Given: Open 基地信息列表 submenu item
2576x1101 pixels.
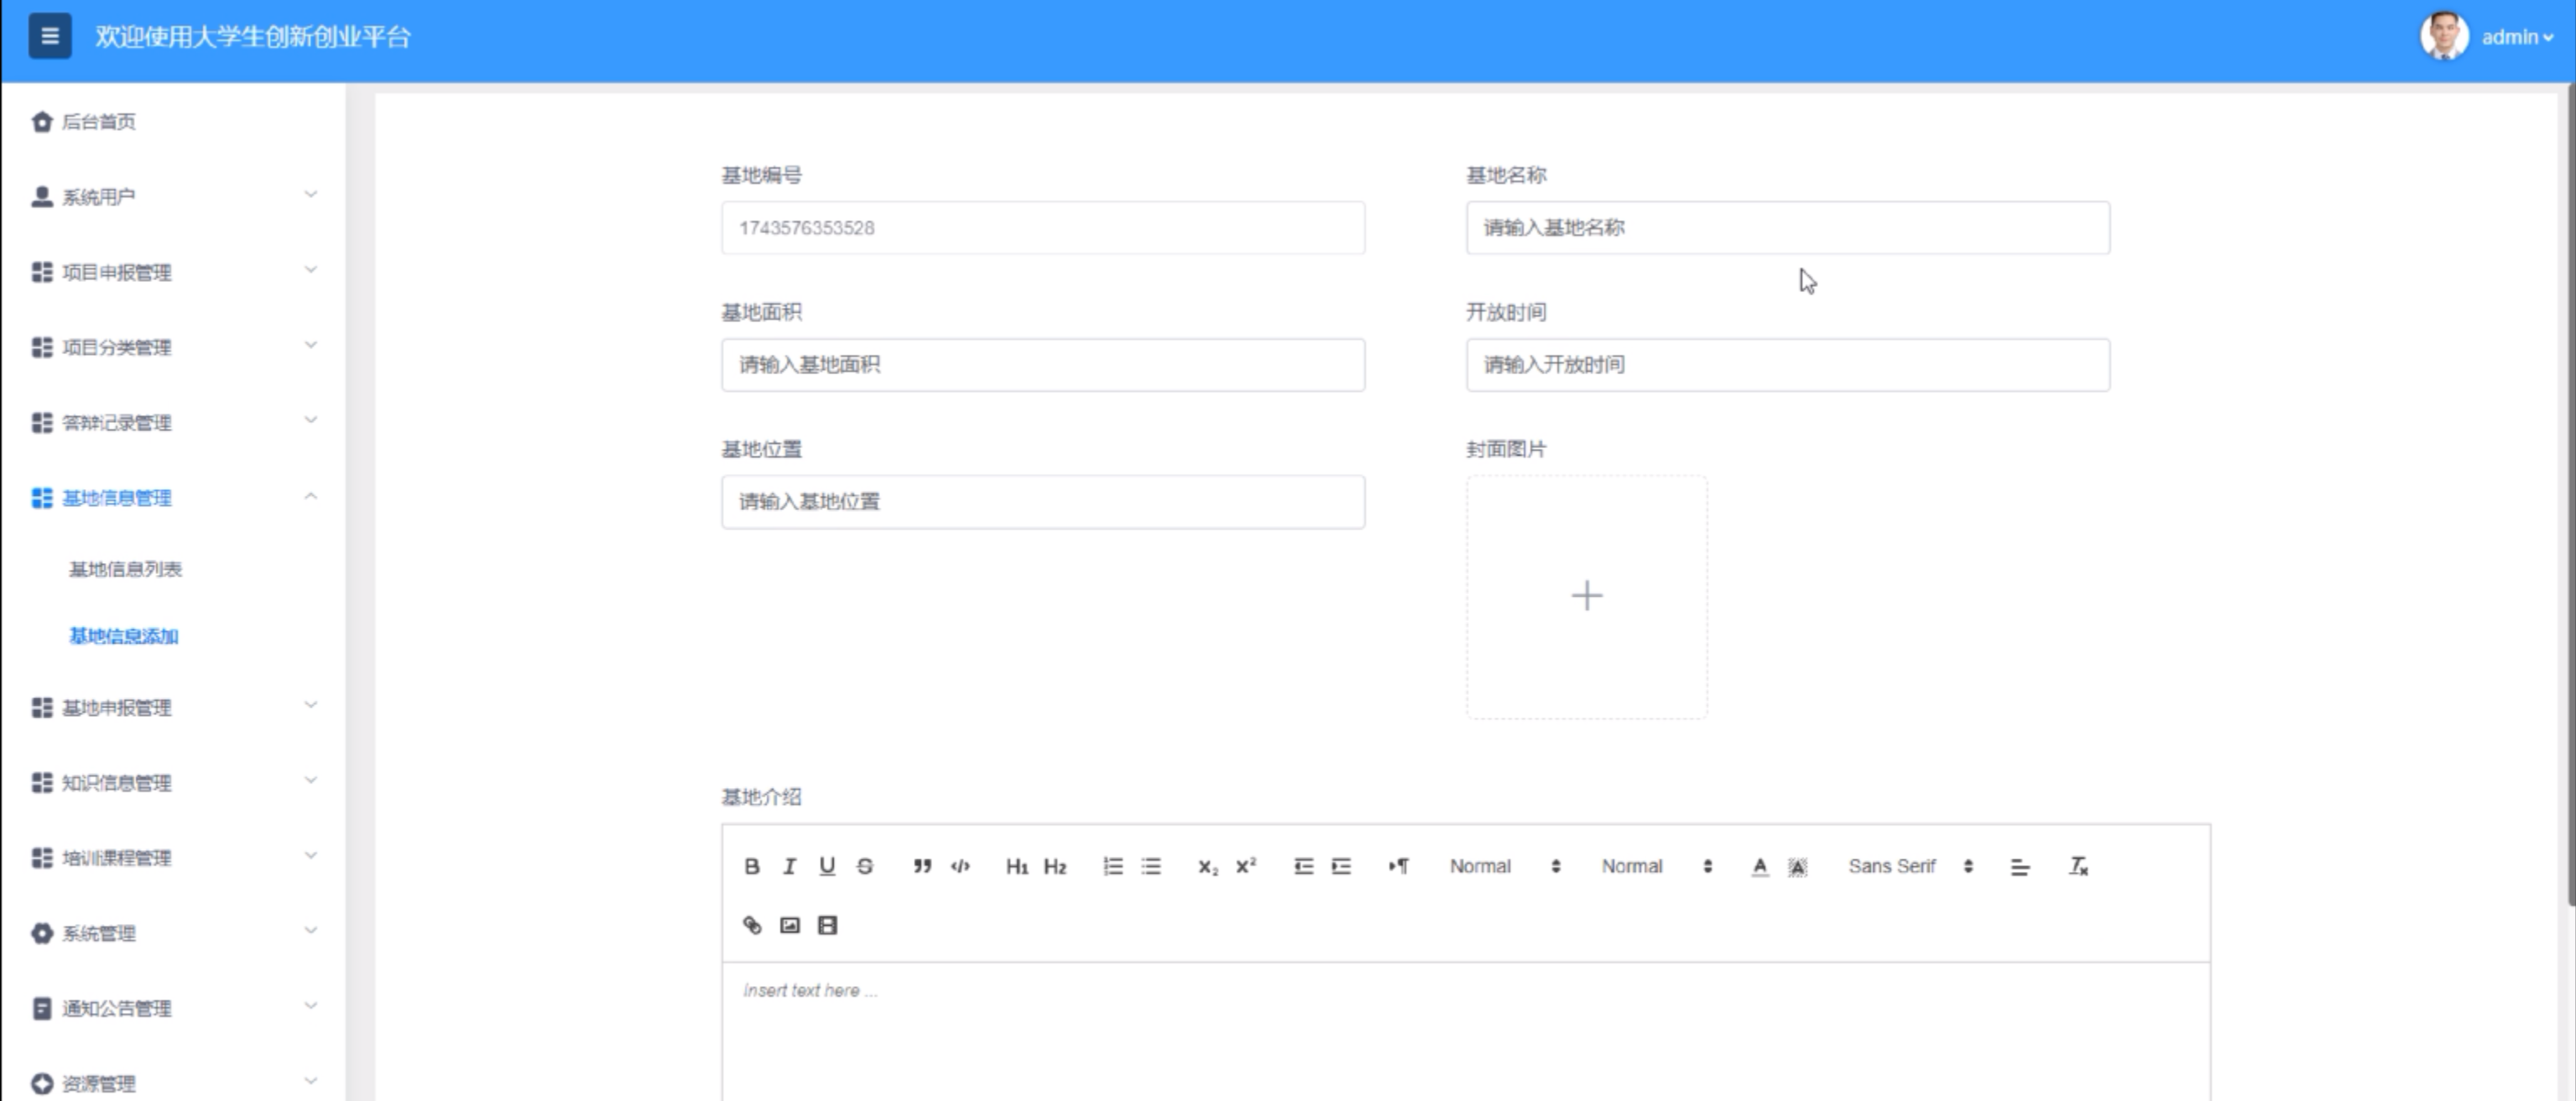Looking at the screenshot, I should coord(125,569).
